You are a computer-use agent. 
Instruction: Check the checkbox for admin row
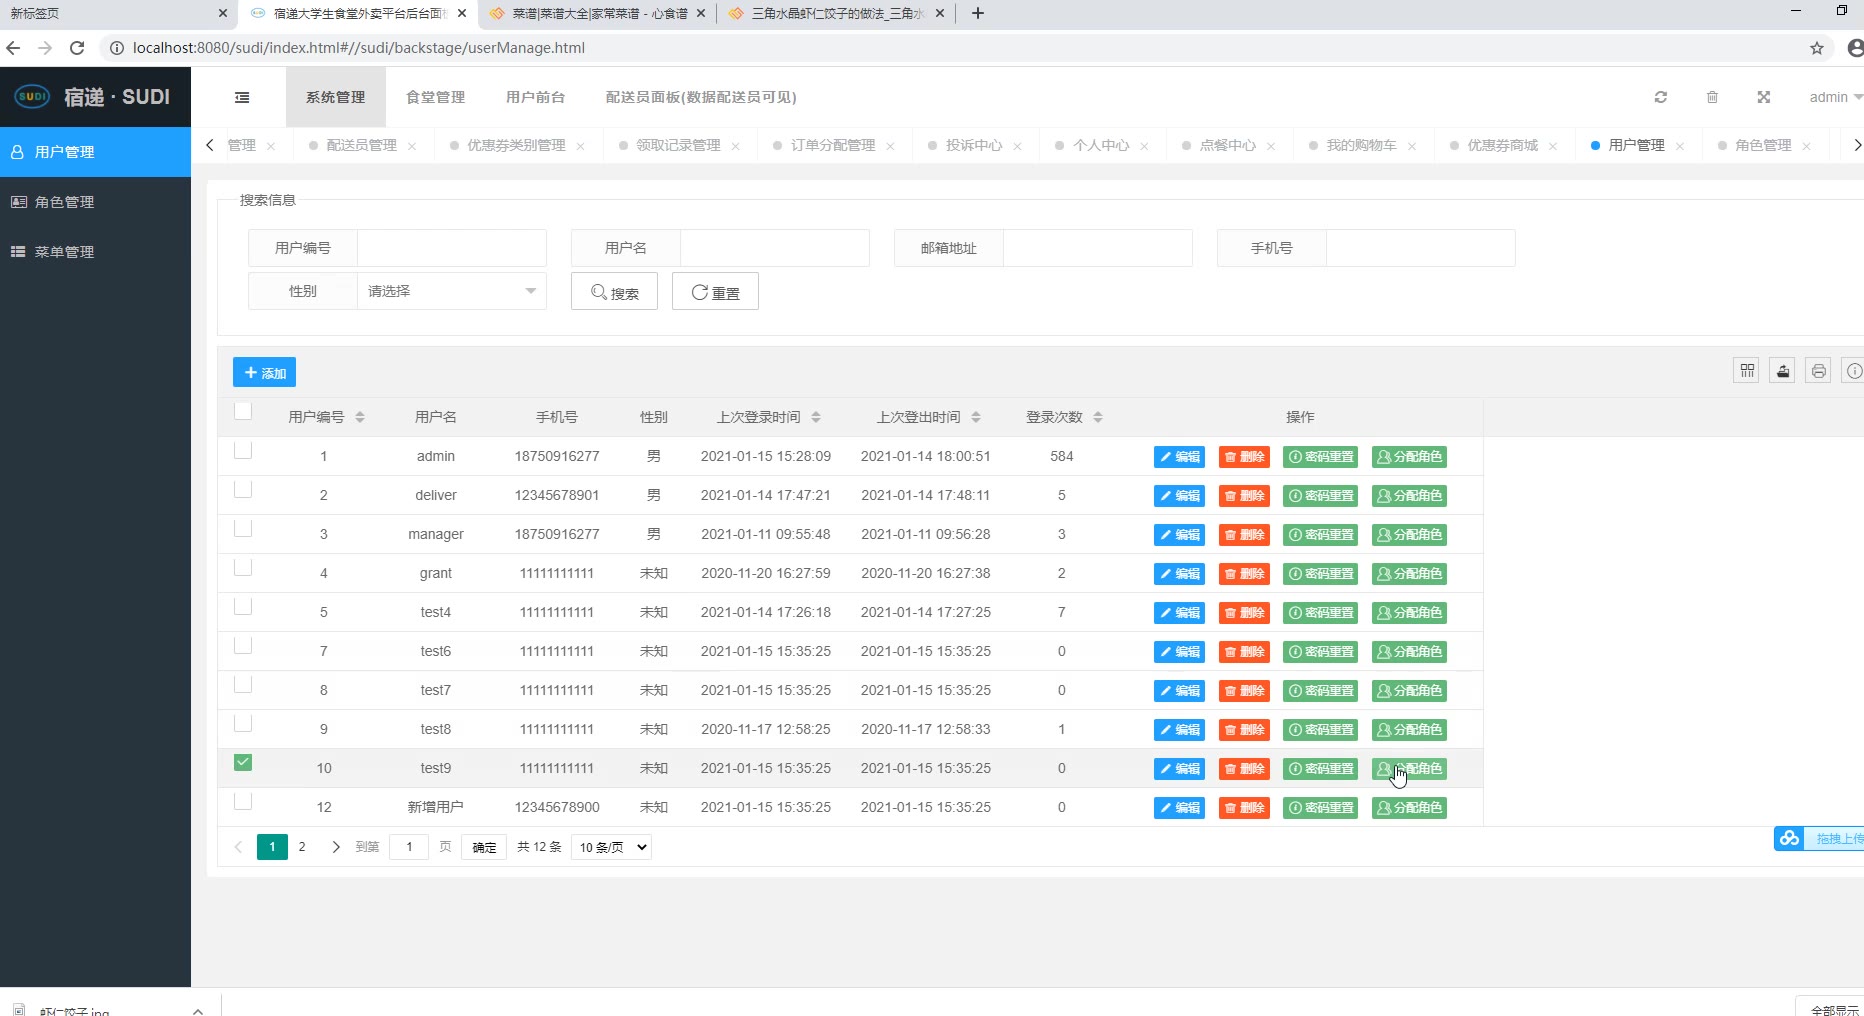[243, 451]
